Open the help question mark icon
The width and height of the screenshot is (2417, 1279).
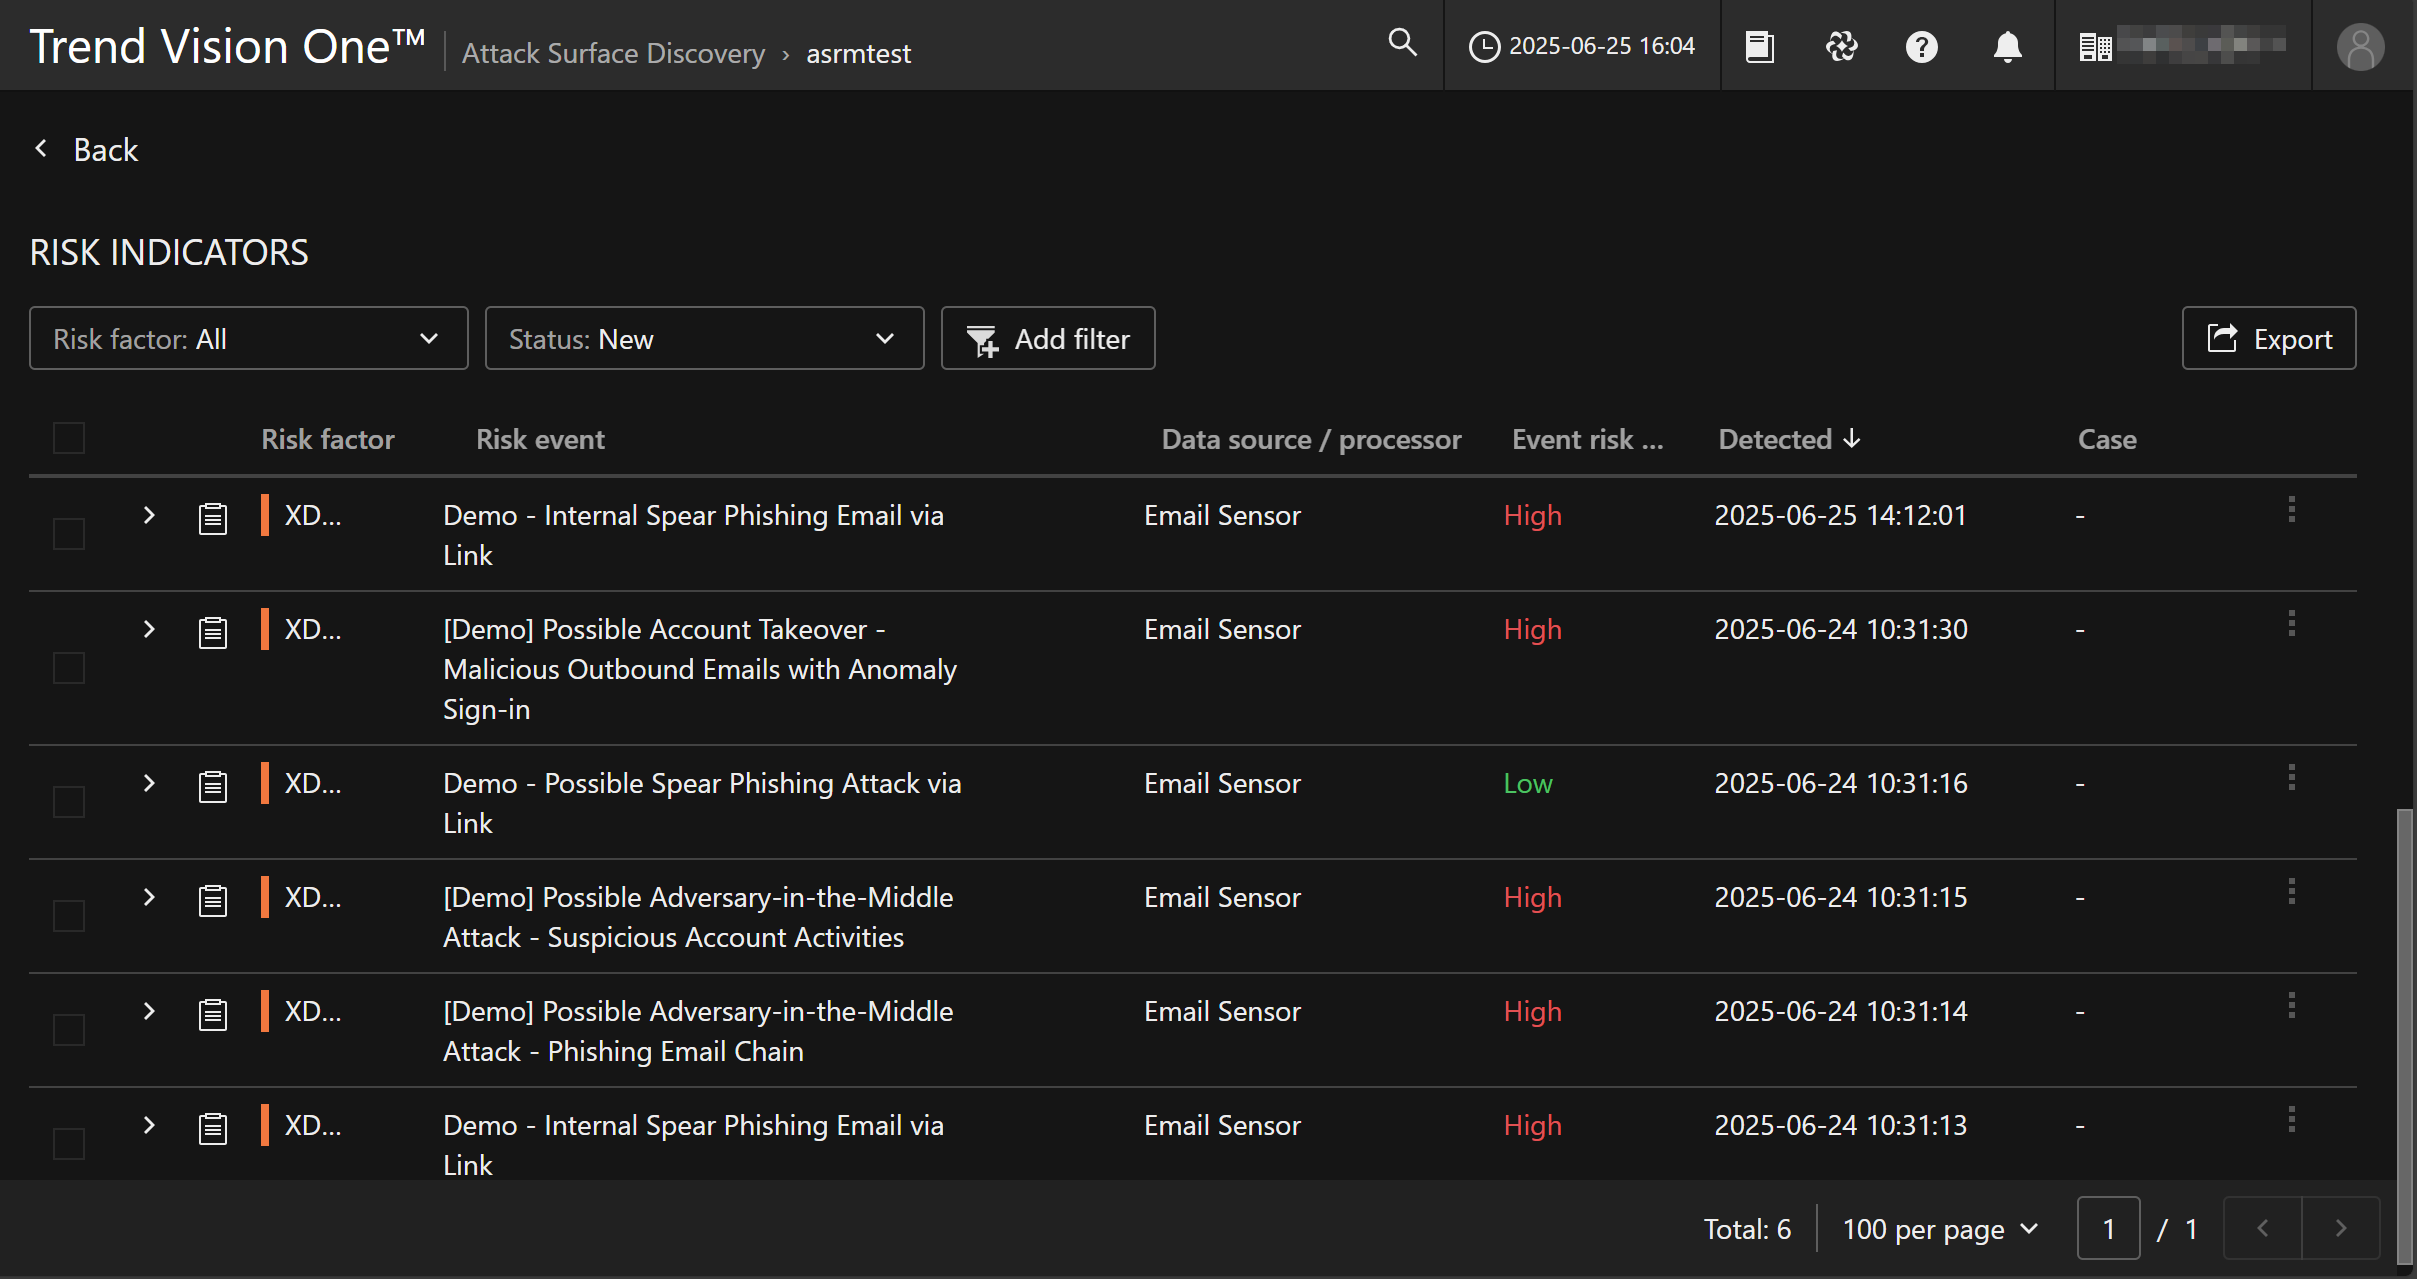[1921, 47]
